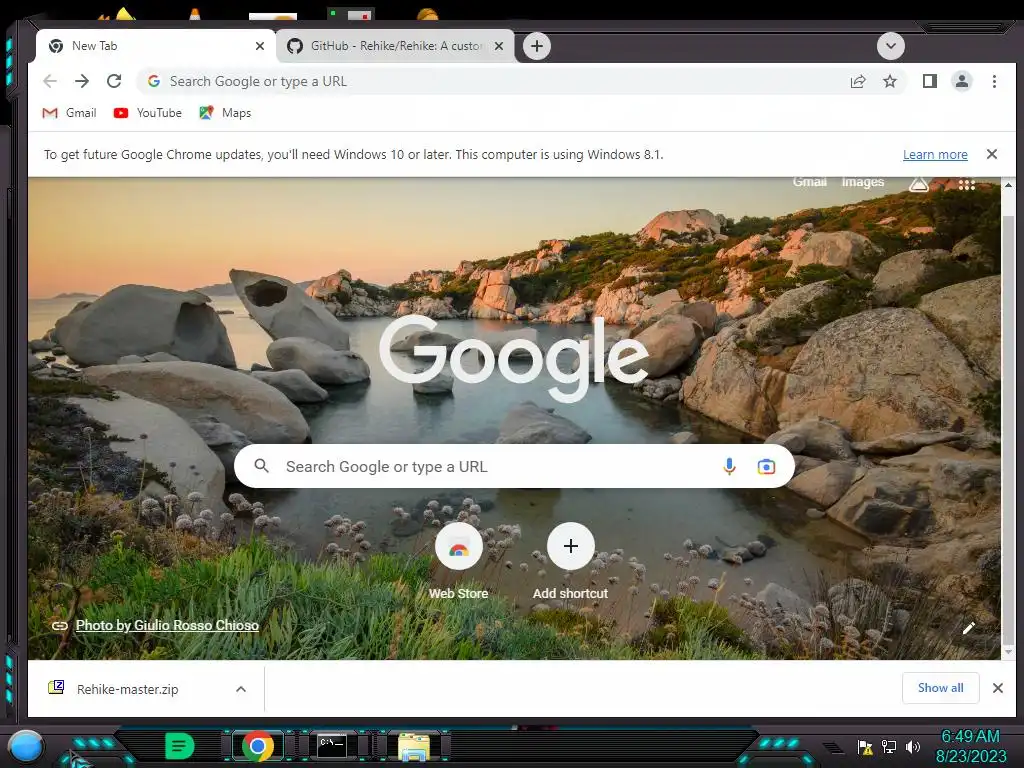Switch to the New Tab tab
Viewport: 1024px width, 768px height.
[x=156, y=46]
